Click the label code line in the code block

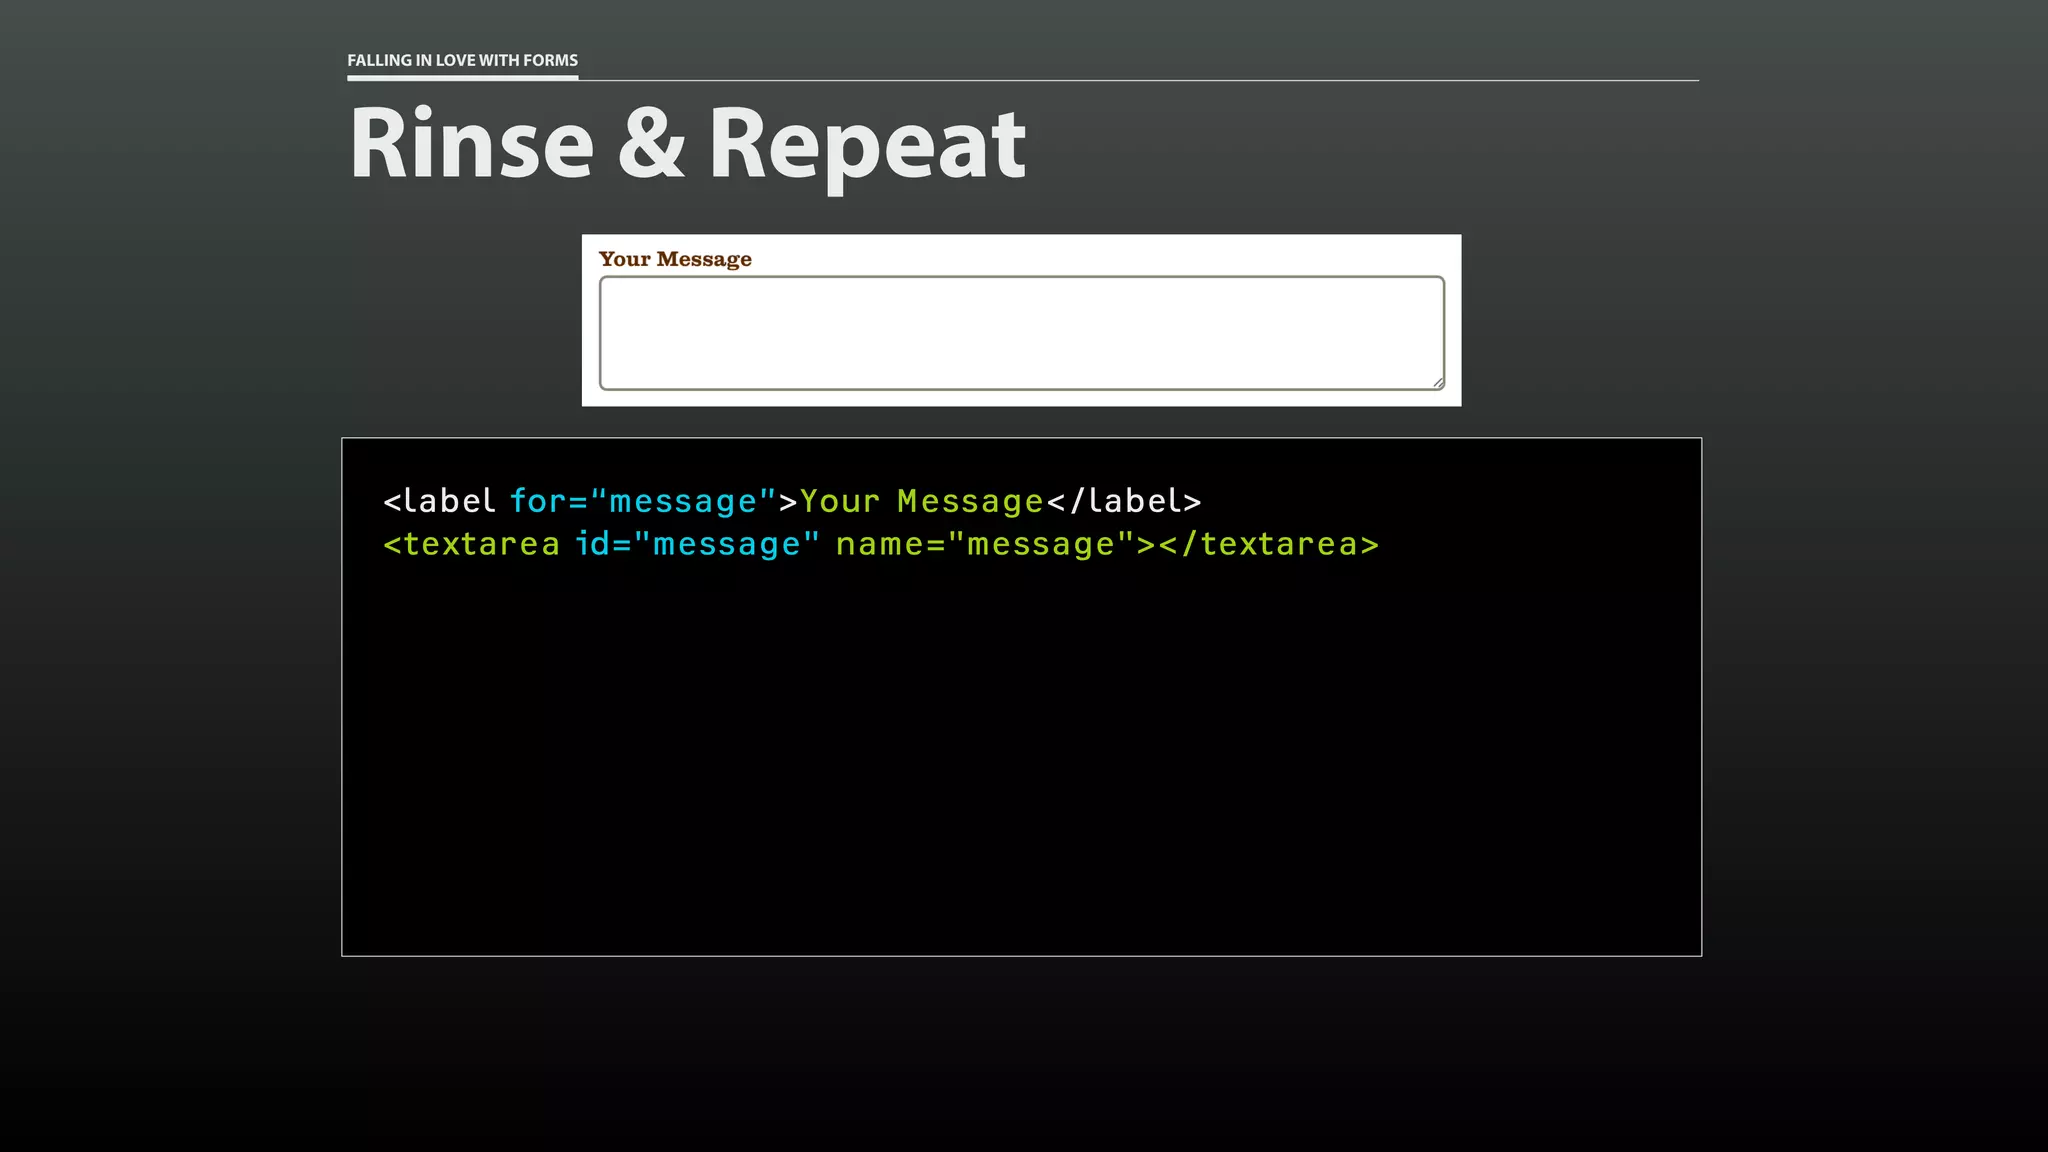pyautogui.click(x=792, y=501)
